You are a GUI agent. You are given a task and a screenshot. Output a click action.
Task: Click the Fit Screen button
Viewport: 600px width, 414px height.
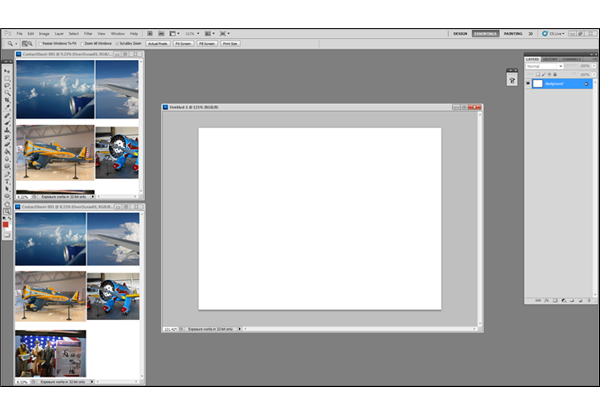pos(183,44)
